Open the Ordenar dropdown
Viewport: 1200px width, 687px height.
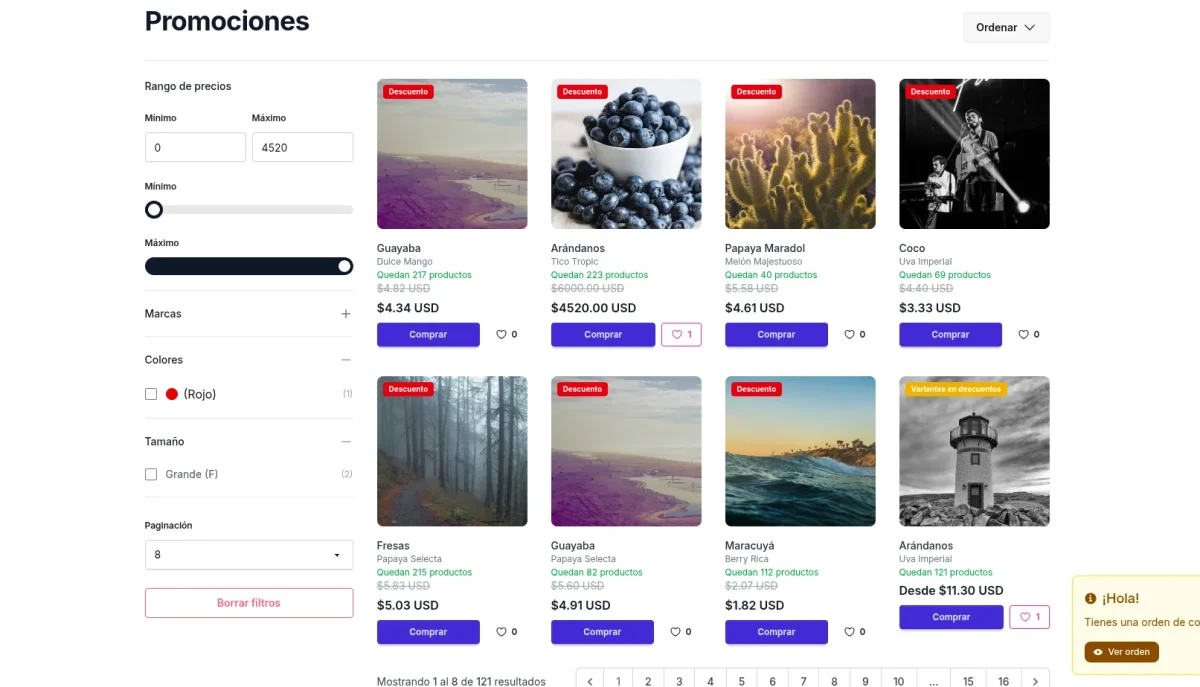click(1006, 27)
